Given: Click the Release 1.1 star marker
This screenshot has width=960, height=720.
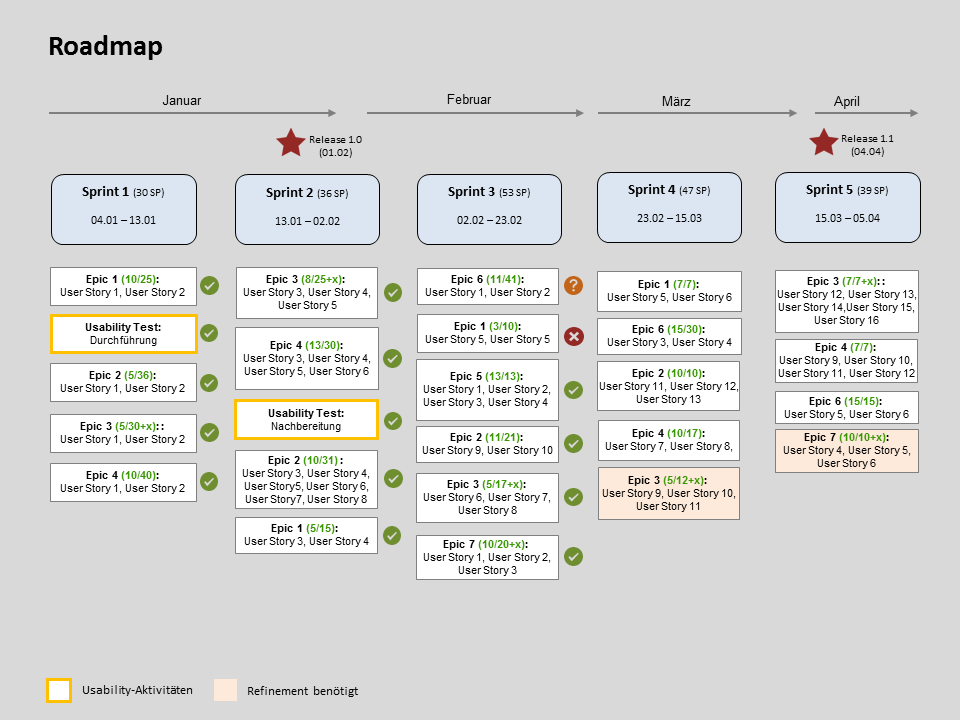Looking at the screenshot, I should coord(823,142).
